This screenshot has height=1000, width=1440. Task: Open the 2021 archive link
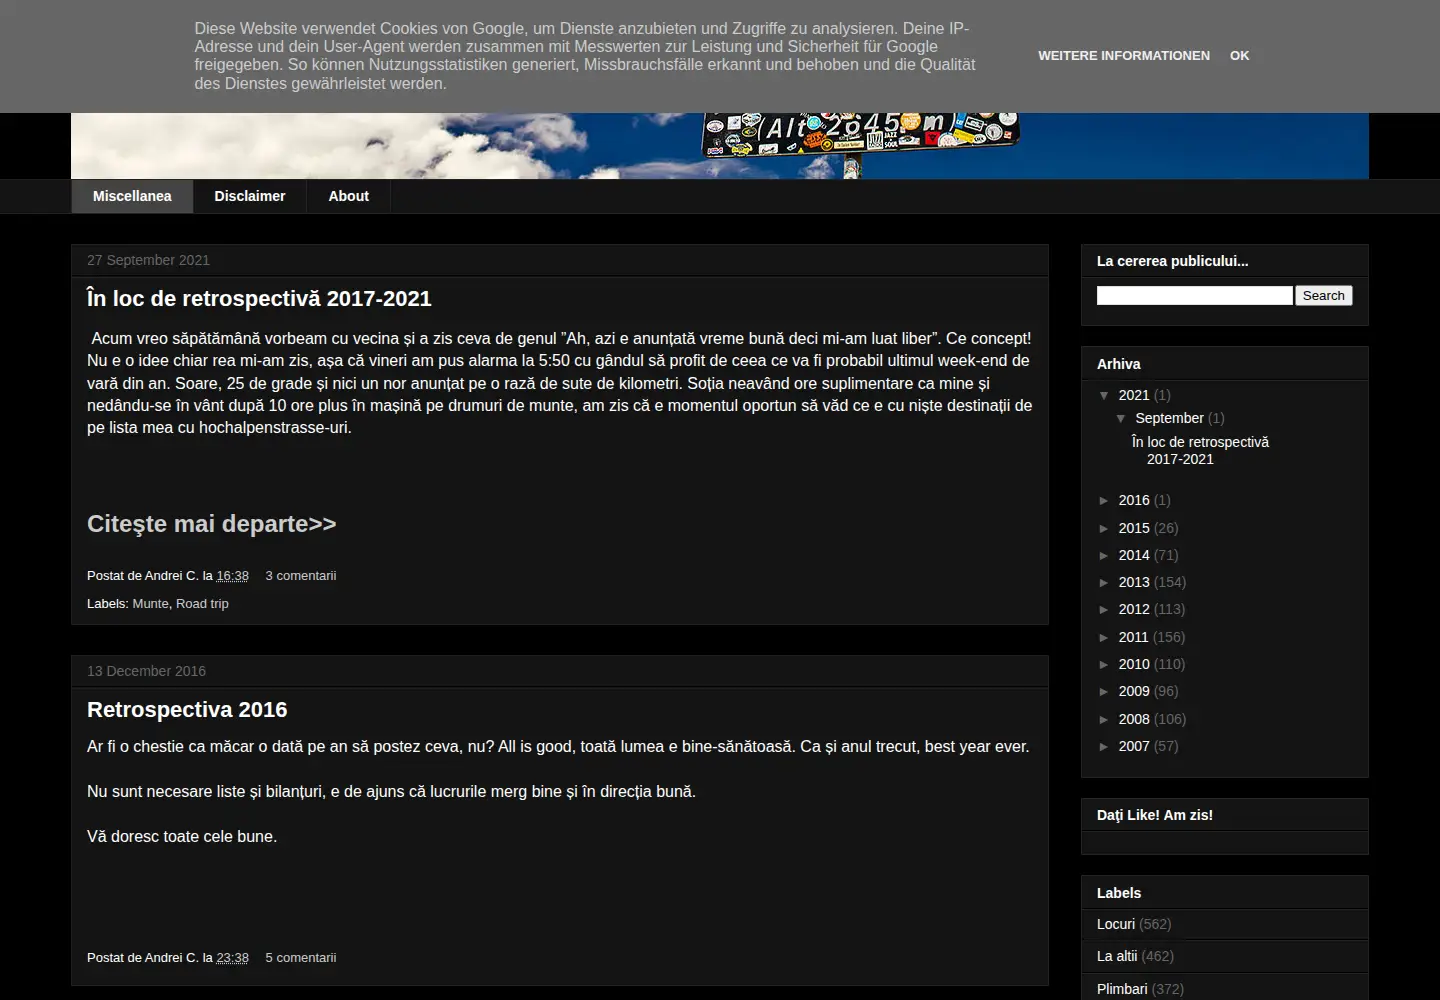pyautogui.click(x=1134, y=395)
